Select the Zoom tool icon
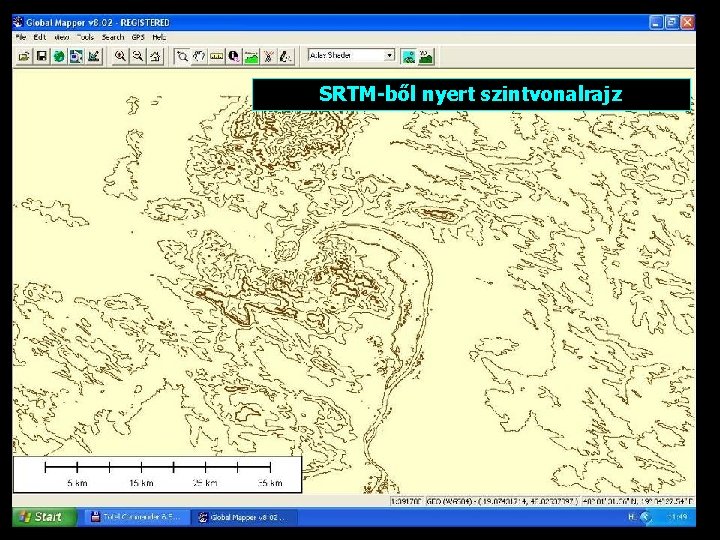The image size is (720, 540). click(x=182, y=56)
